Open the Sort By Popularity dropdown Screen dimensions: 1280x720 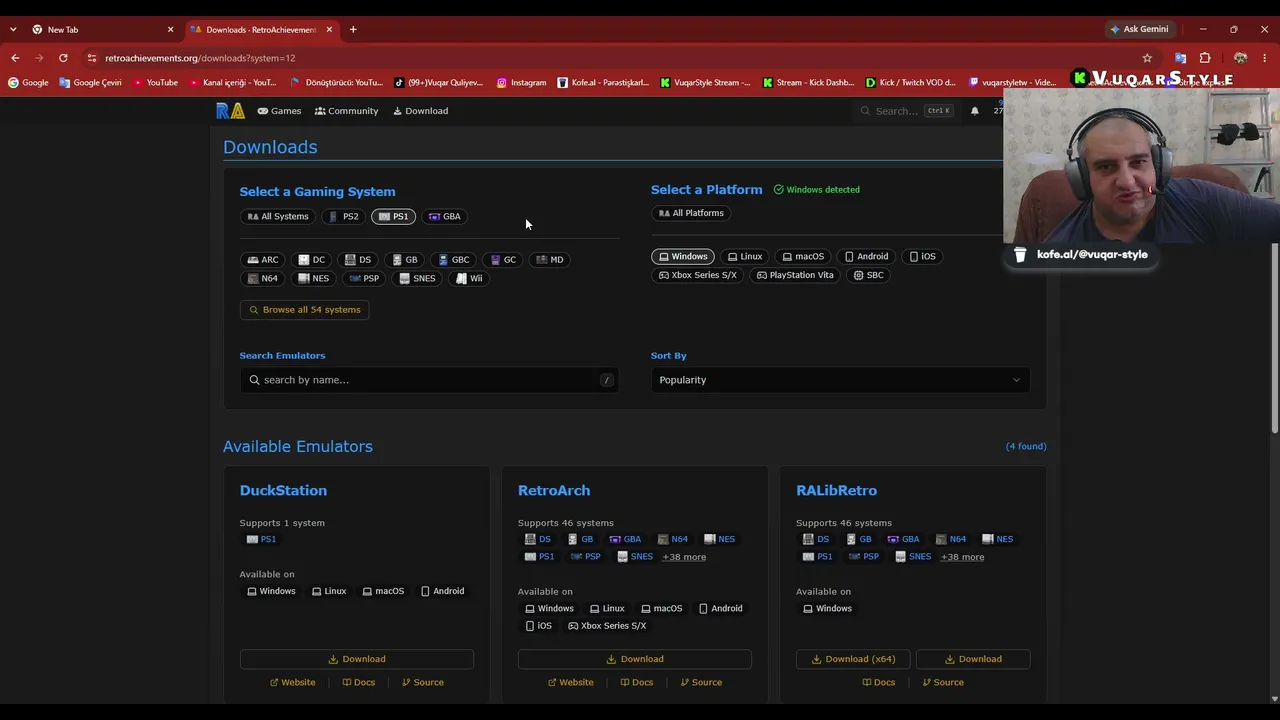[840, 380]
